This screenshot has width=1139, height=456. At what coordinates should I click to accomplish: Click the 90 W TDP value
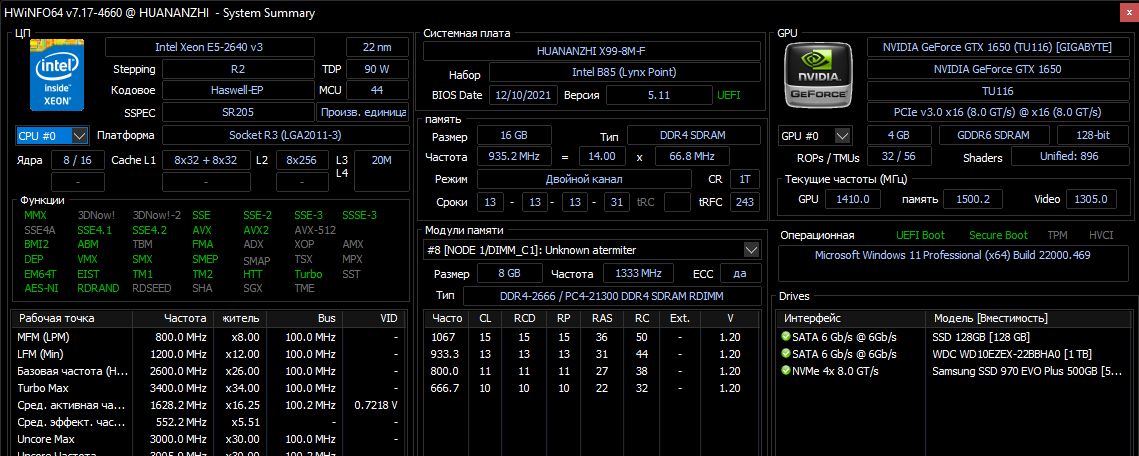click(x=377, y=70)
